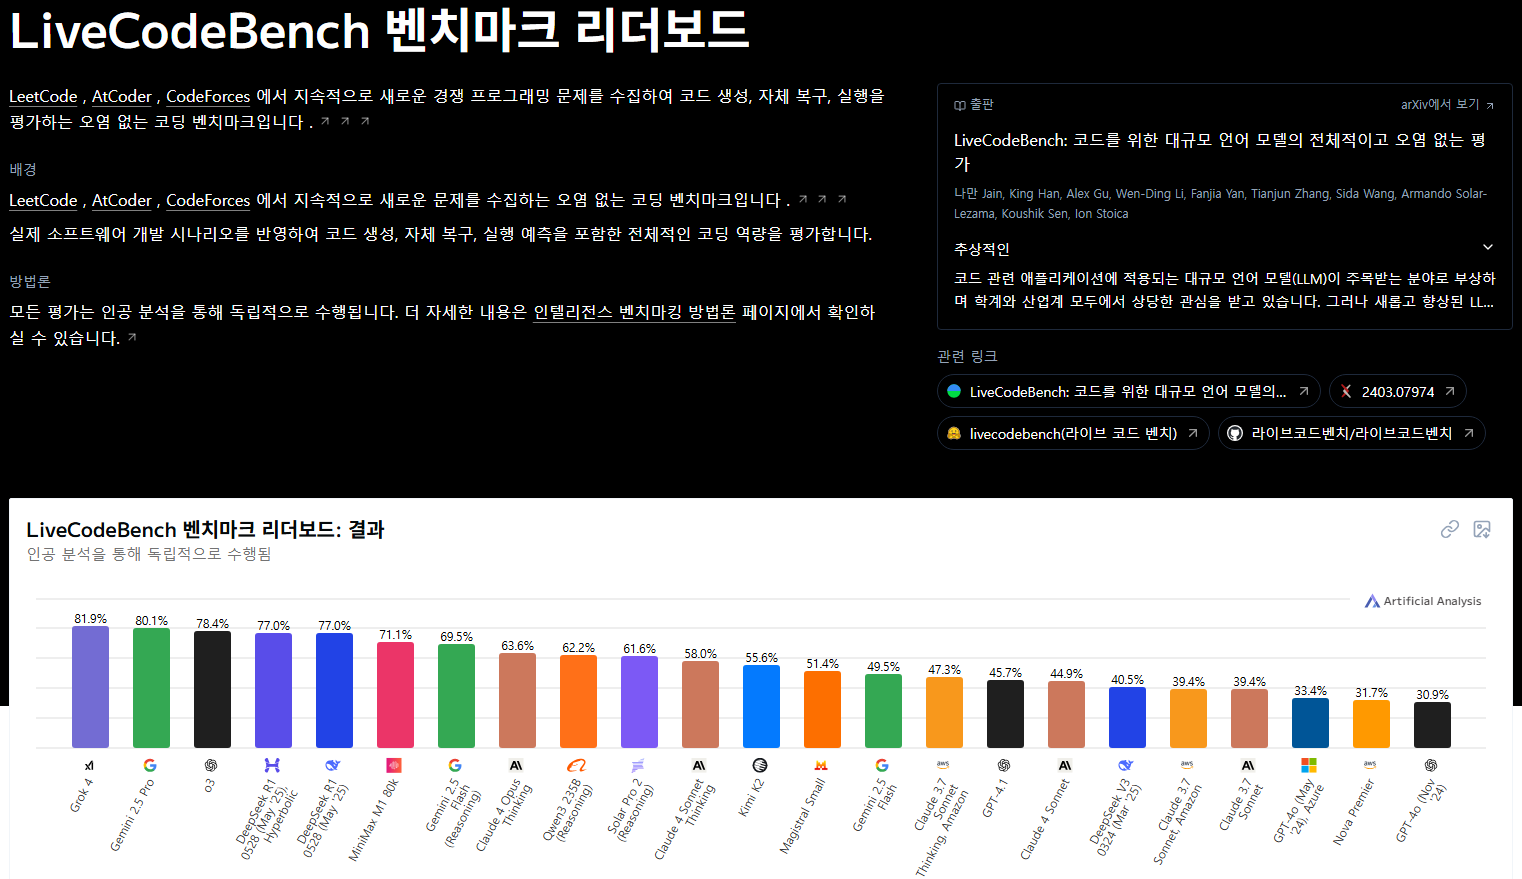Click the Google logo above Gemini 2.5 Pro
Viewport: 1522px width, 879px height.
pos(150,765)
